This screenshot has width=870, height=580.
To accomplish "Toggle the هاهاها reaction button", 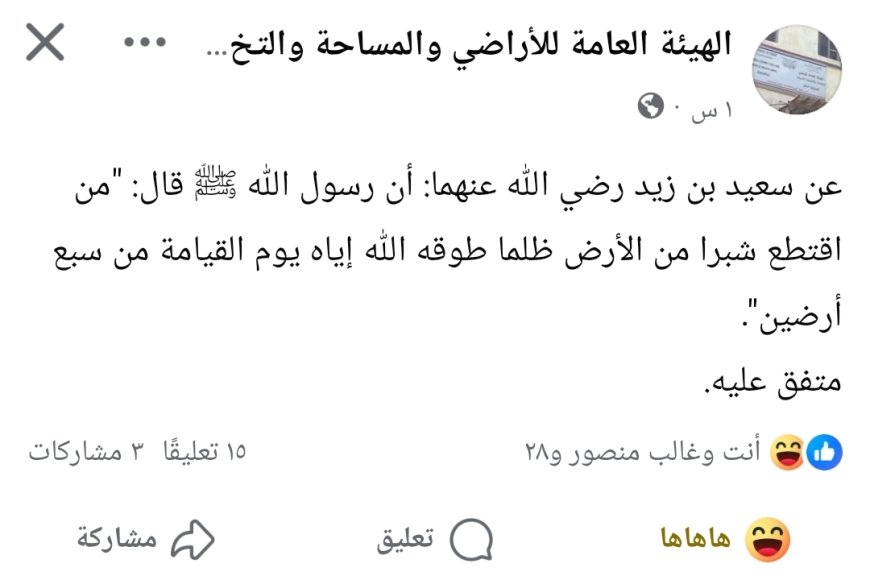I will coord(725,539).
